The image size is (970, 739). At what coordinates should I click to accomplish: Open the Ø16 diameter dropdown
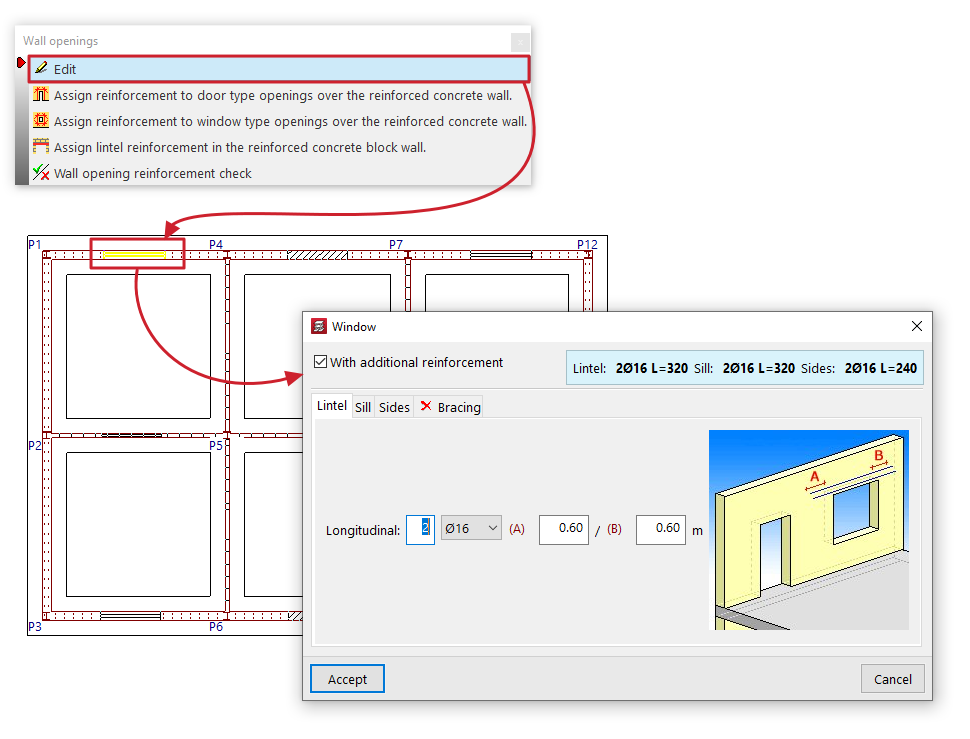(471, 528)
